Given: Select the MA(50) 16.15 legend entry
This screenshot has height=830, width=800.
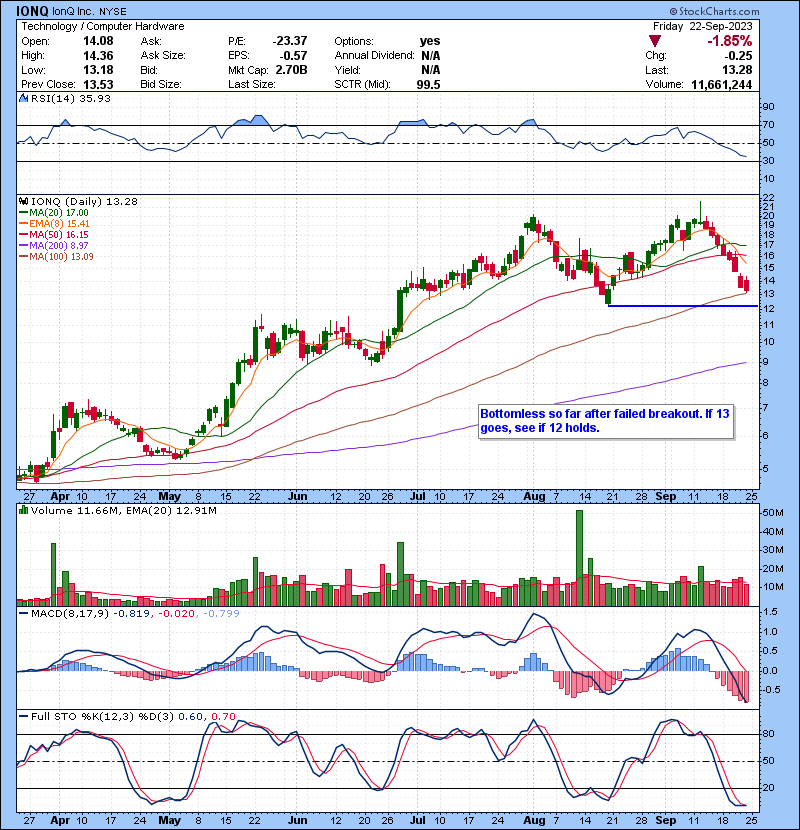Looking at the screenshot, I should pyautogui.click(x=54, y=234).
